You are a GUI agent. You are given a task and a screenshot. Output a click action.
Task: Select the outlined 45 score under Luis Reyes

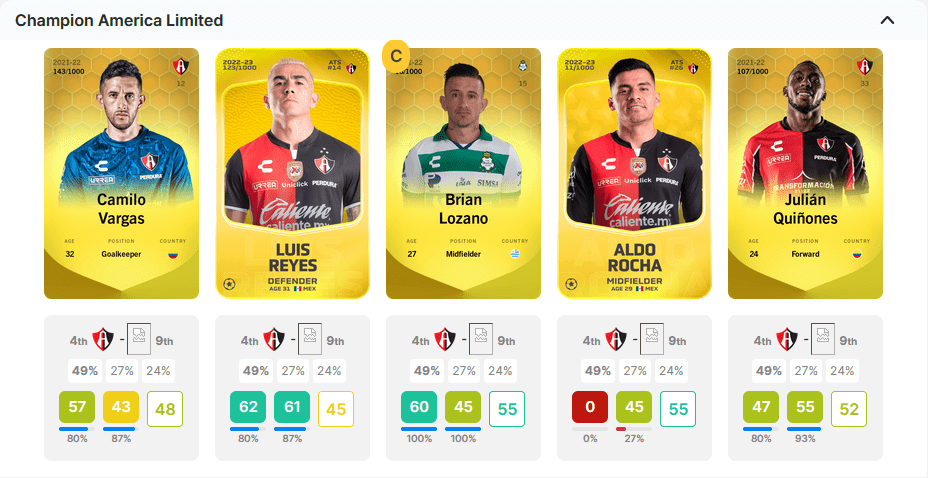(336, 409)
